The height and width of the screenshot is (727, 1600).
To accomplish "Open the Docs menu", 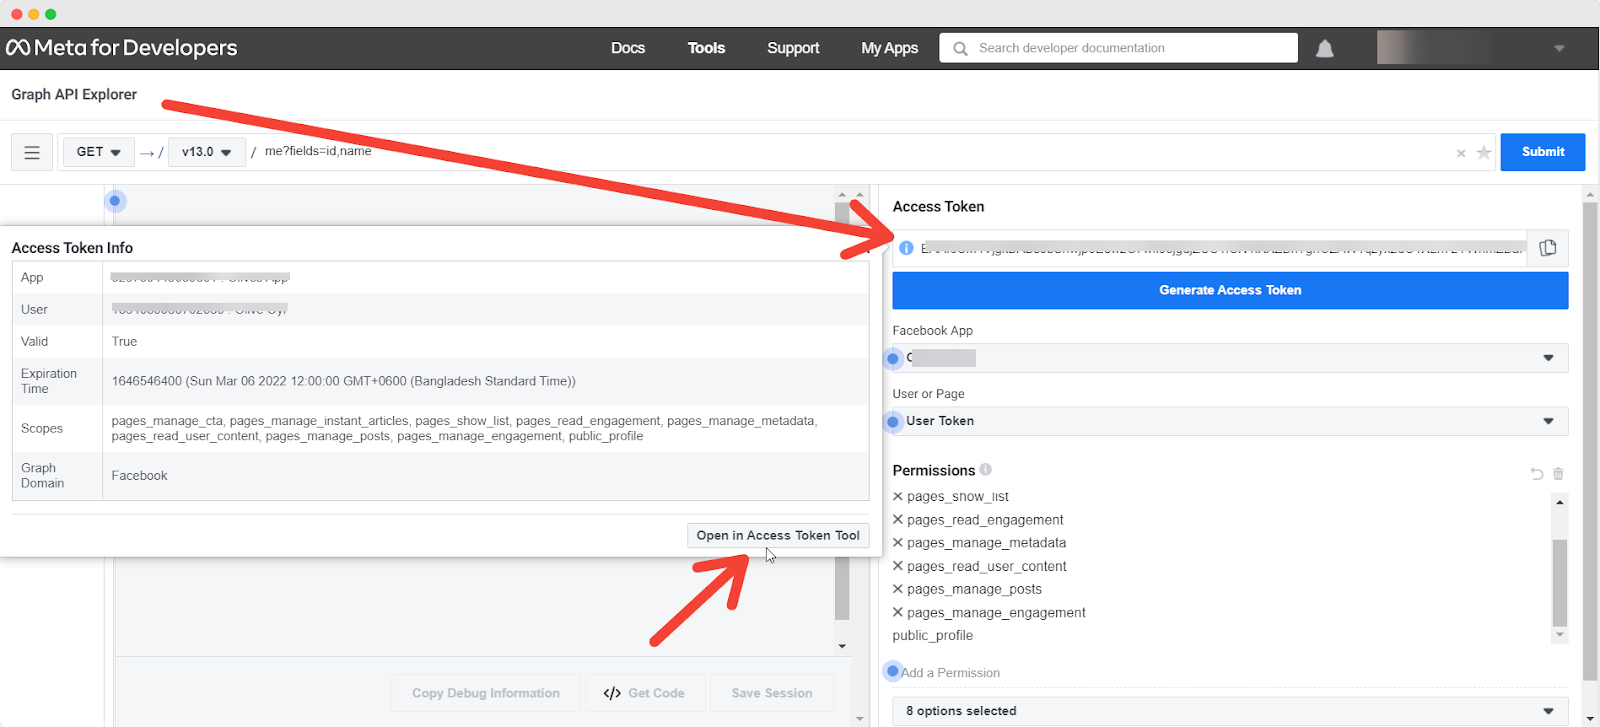I will [x=628, y=48].
